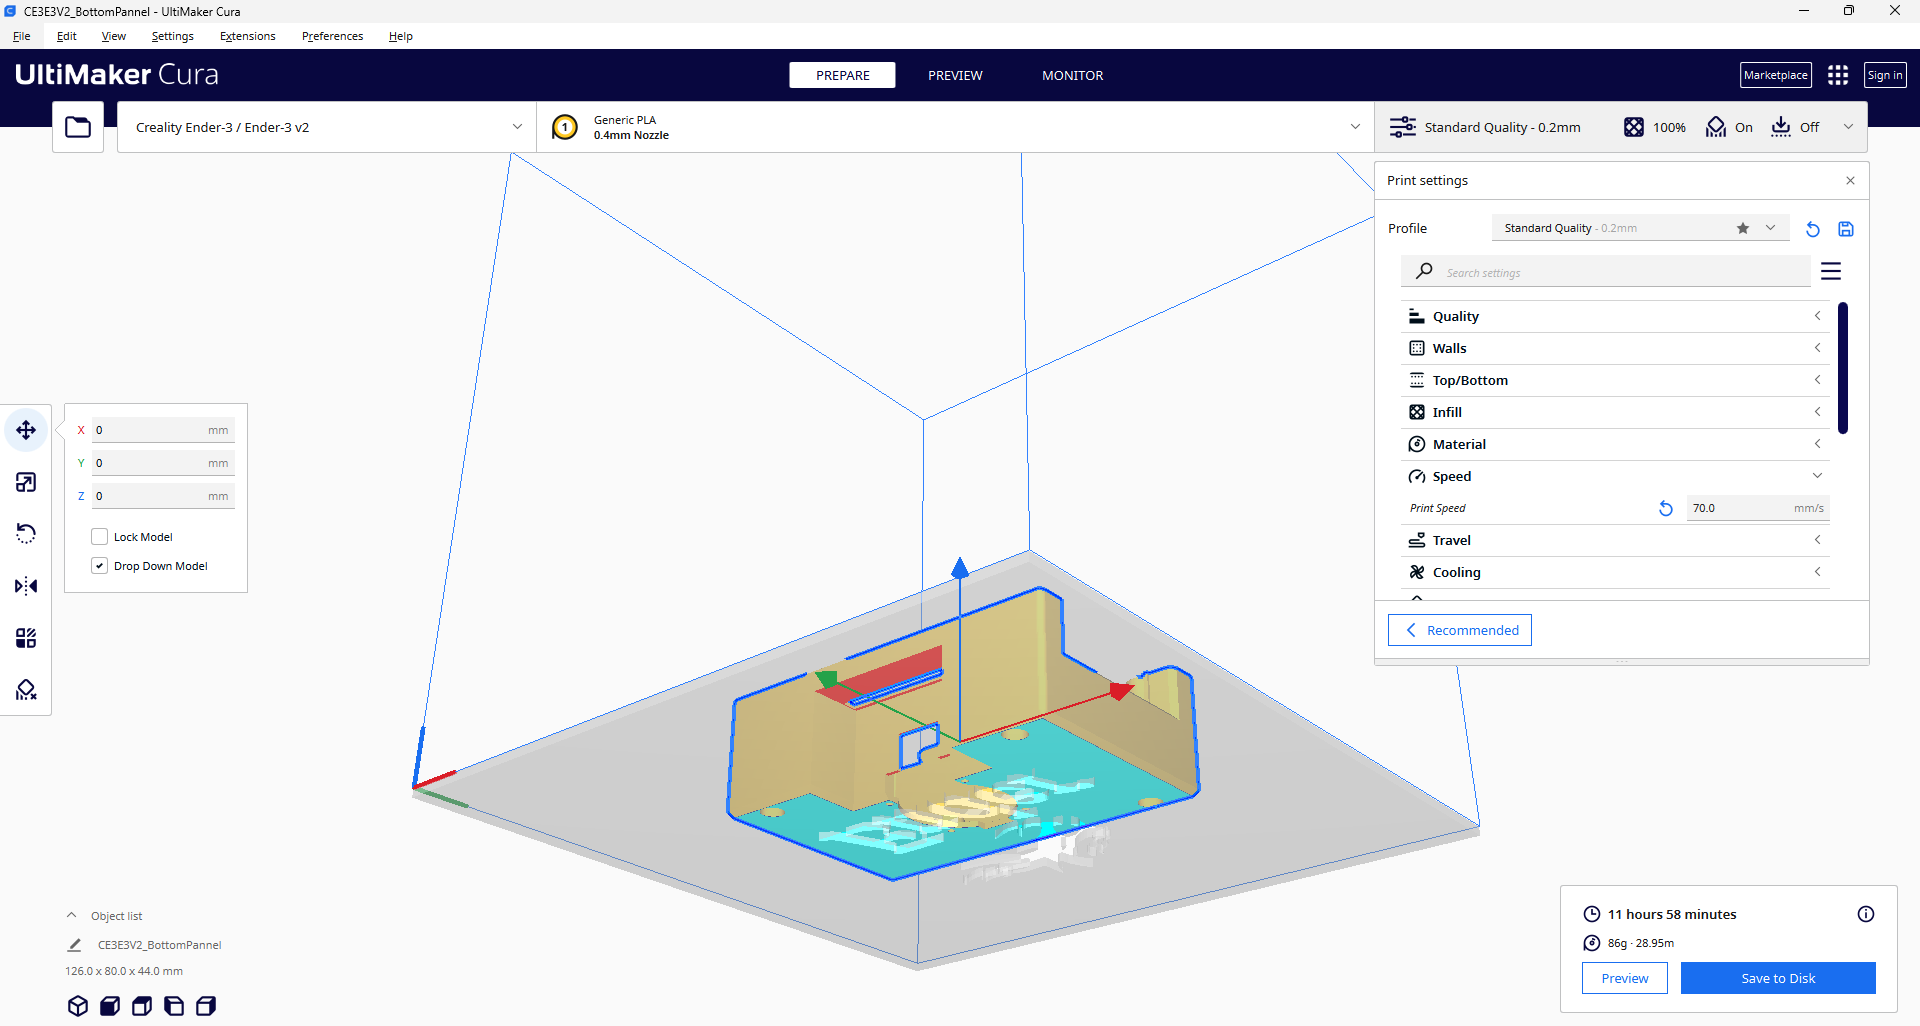Reset Print Speed to default value
Screen dimensions: 1920x1026
(x=1666, y=508)
